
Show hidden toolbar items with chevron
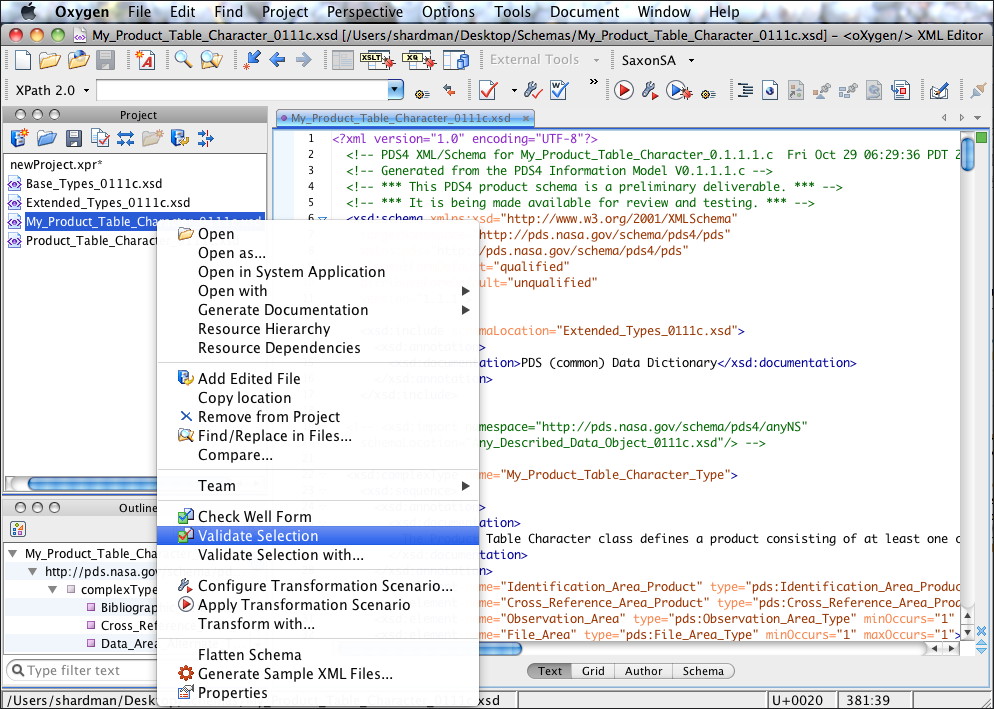tap(593, 82)
